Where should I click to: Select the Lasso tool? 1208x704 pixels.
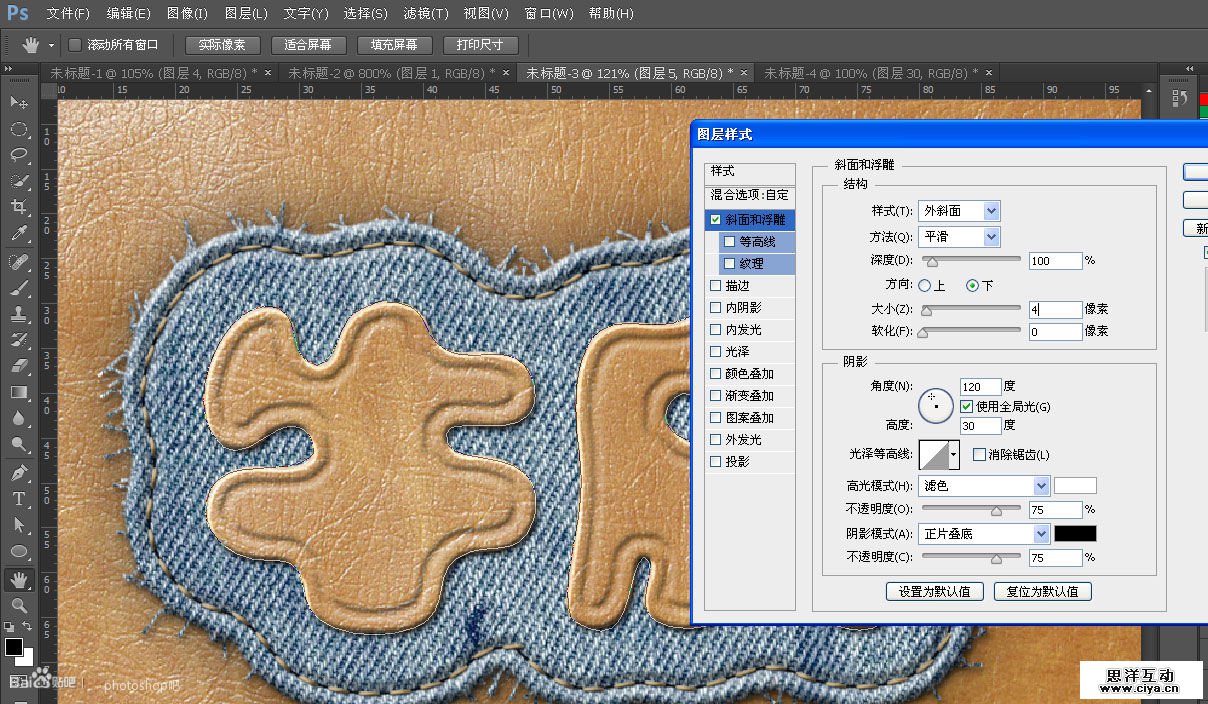tap(18, 155)
